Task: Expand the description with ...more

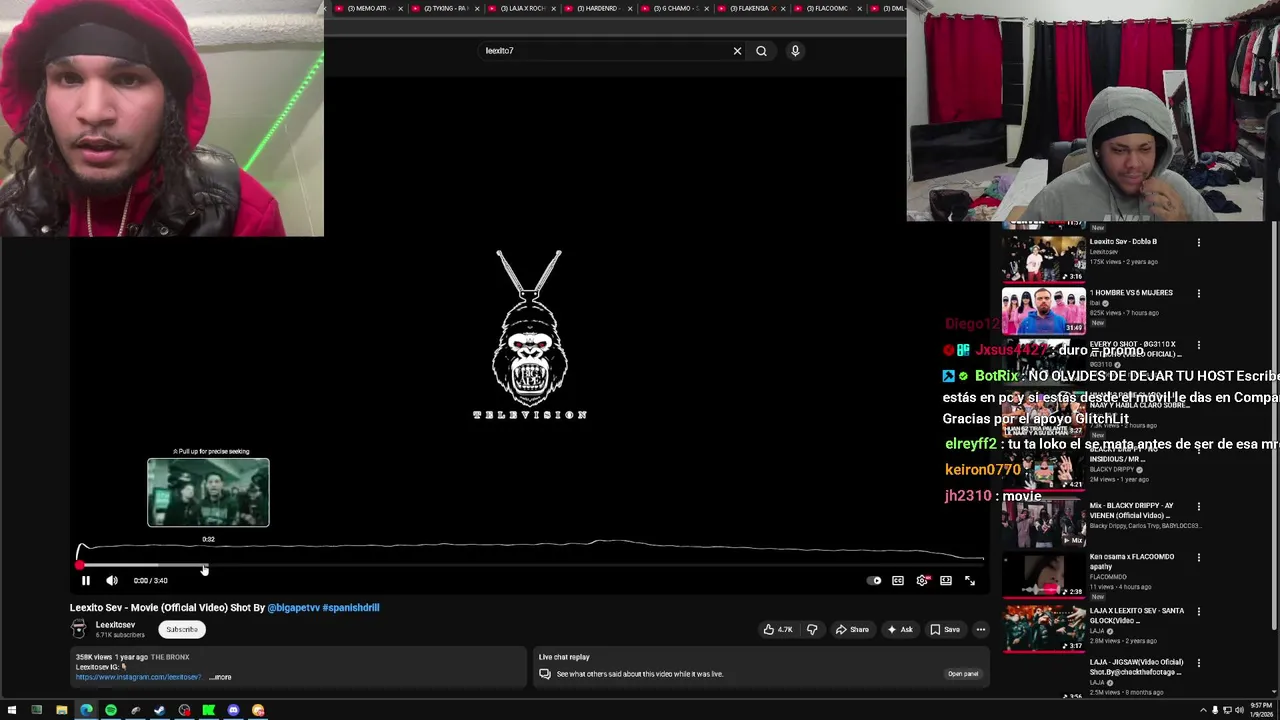Action: [220, 677]
